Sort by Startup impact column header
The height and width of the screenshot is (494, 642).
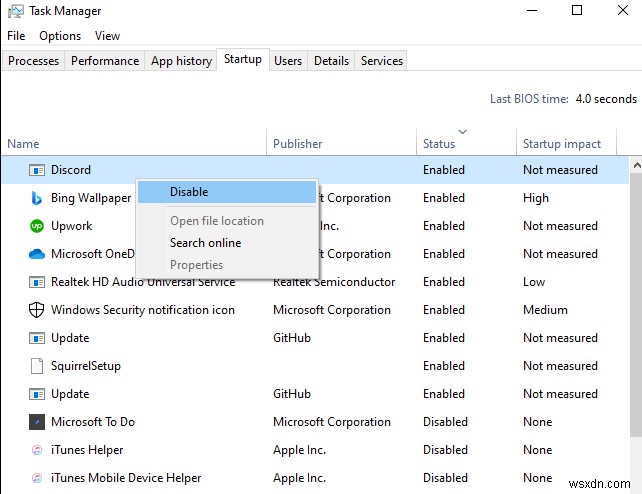pos(561,144)
